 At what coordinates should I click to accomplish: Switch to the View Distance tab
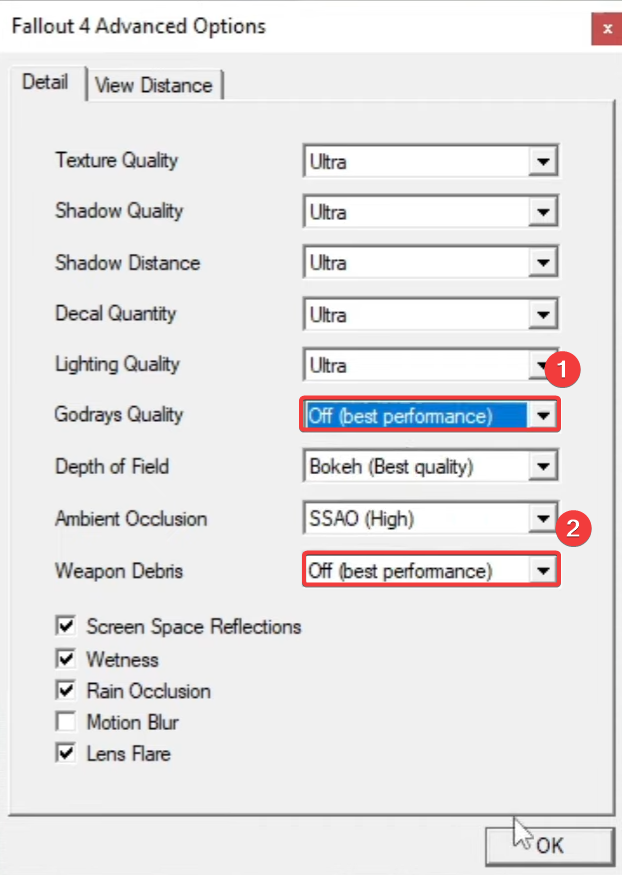point(154,86)
